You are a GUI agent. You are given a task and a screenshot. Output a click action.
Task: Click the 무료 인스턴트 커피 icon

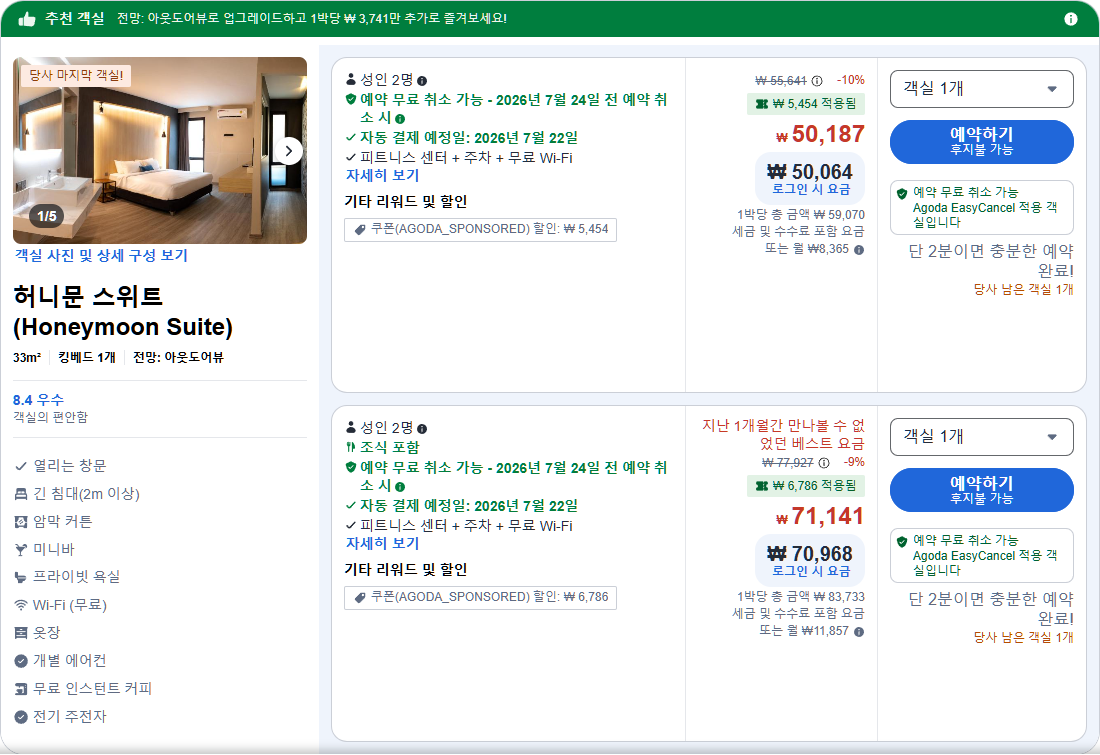pos(21,688)
